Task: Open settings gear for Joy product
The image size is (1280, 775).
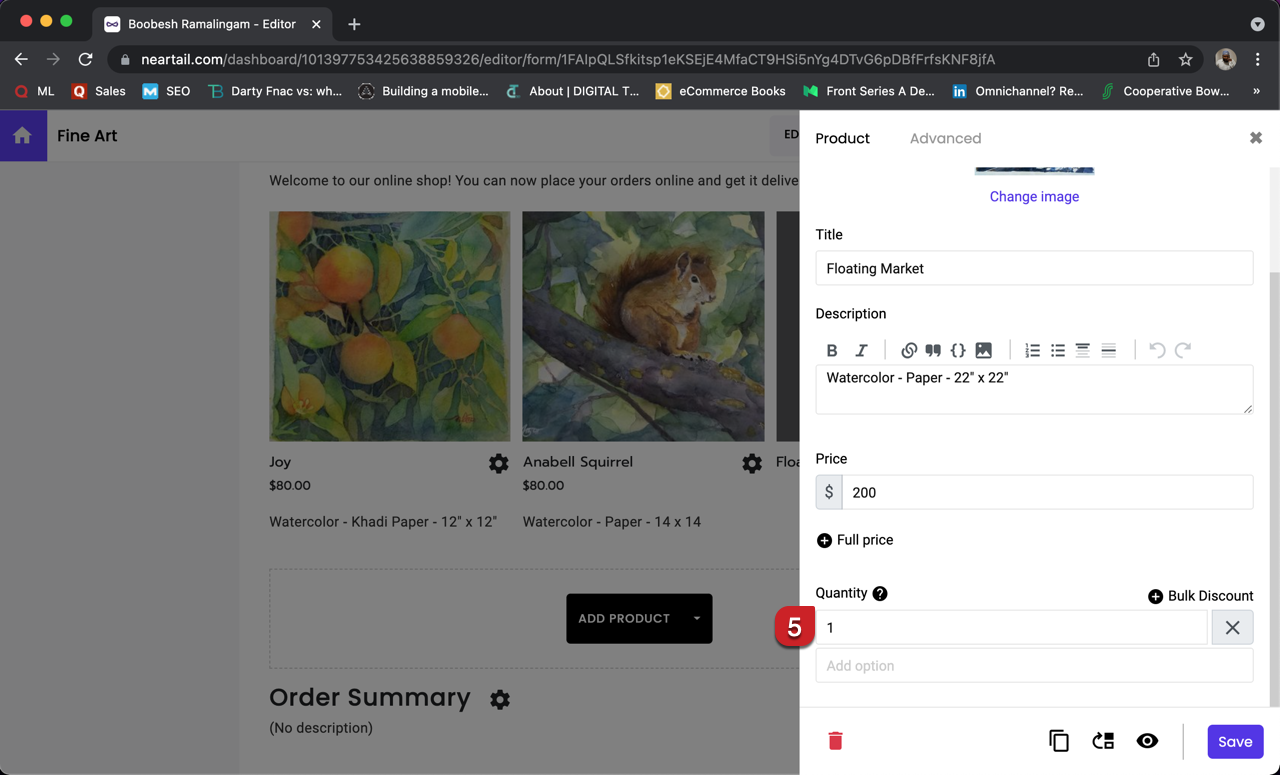Action: [498, 463]
